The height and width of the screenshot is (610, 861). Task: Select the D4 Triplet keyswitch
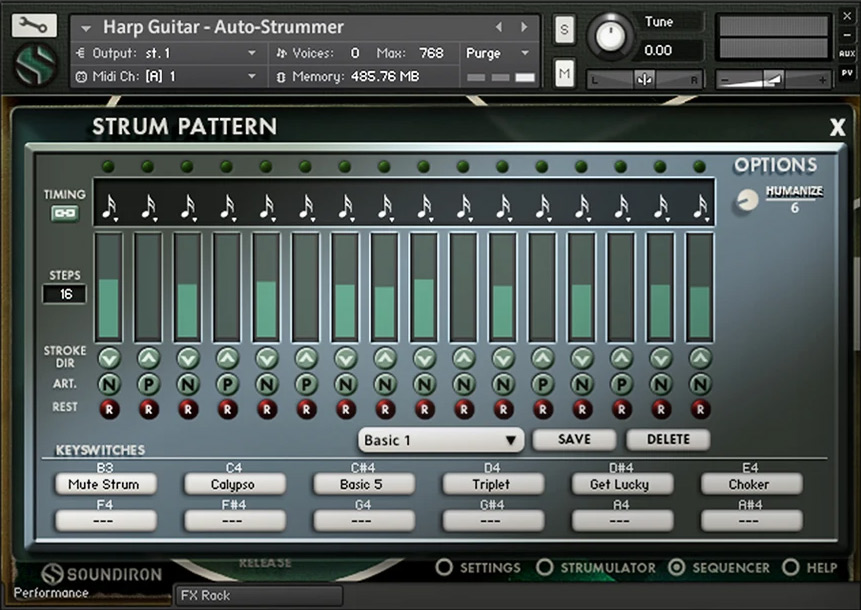(493, 484)
